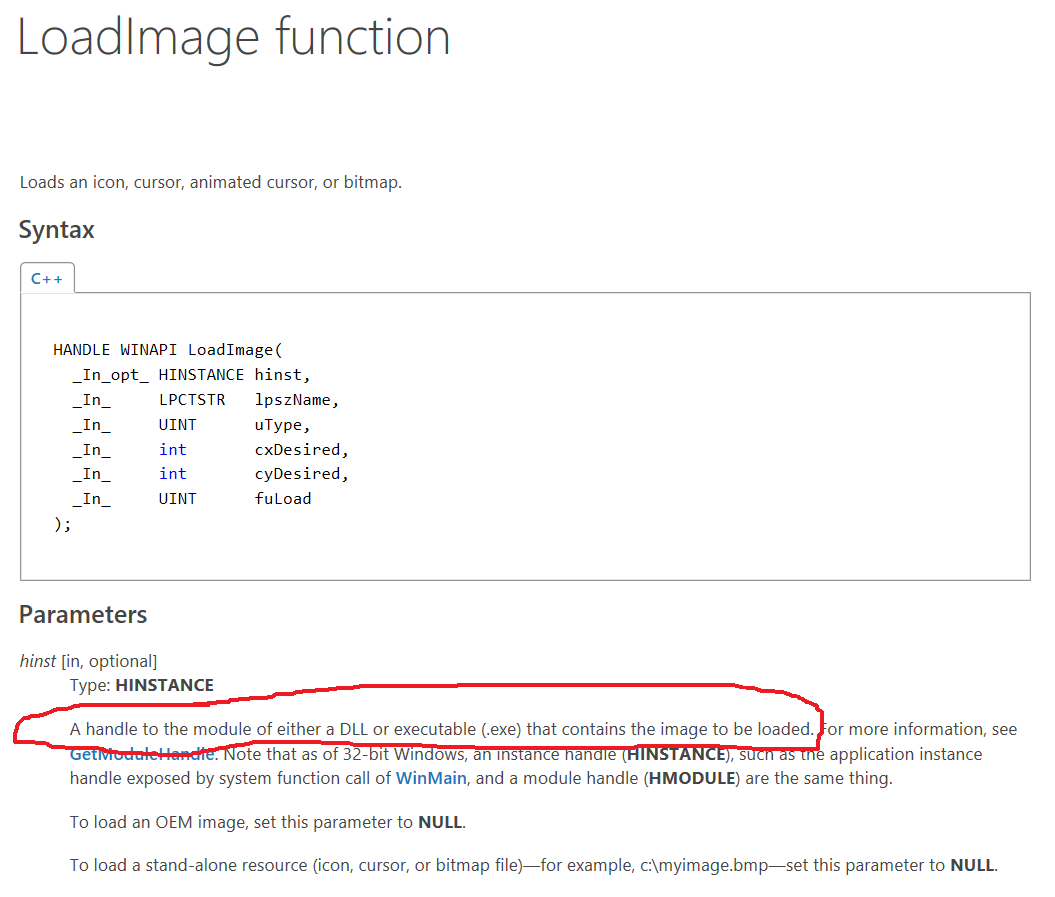Click lpszName in the code block
This screenshot has height=897, width=1055.
pyautogui.click(x=297, y=400)
